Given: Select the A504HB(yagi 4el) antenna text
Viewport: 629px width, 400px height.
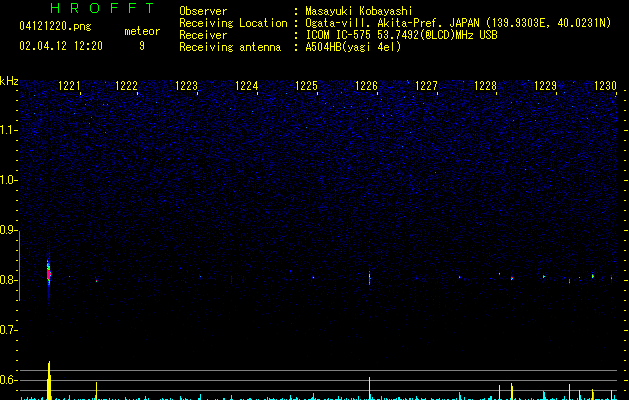Looking at the screenshot, I should [x=353, y=47].
